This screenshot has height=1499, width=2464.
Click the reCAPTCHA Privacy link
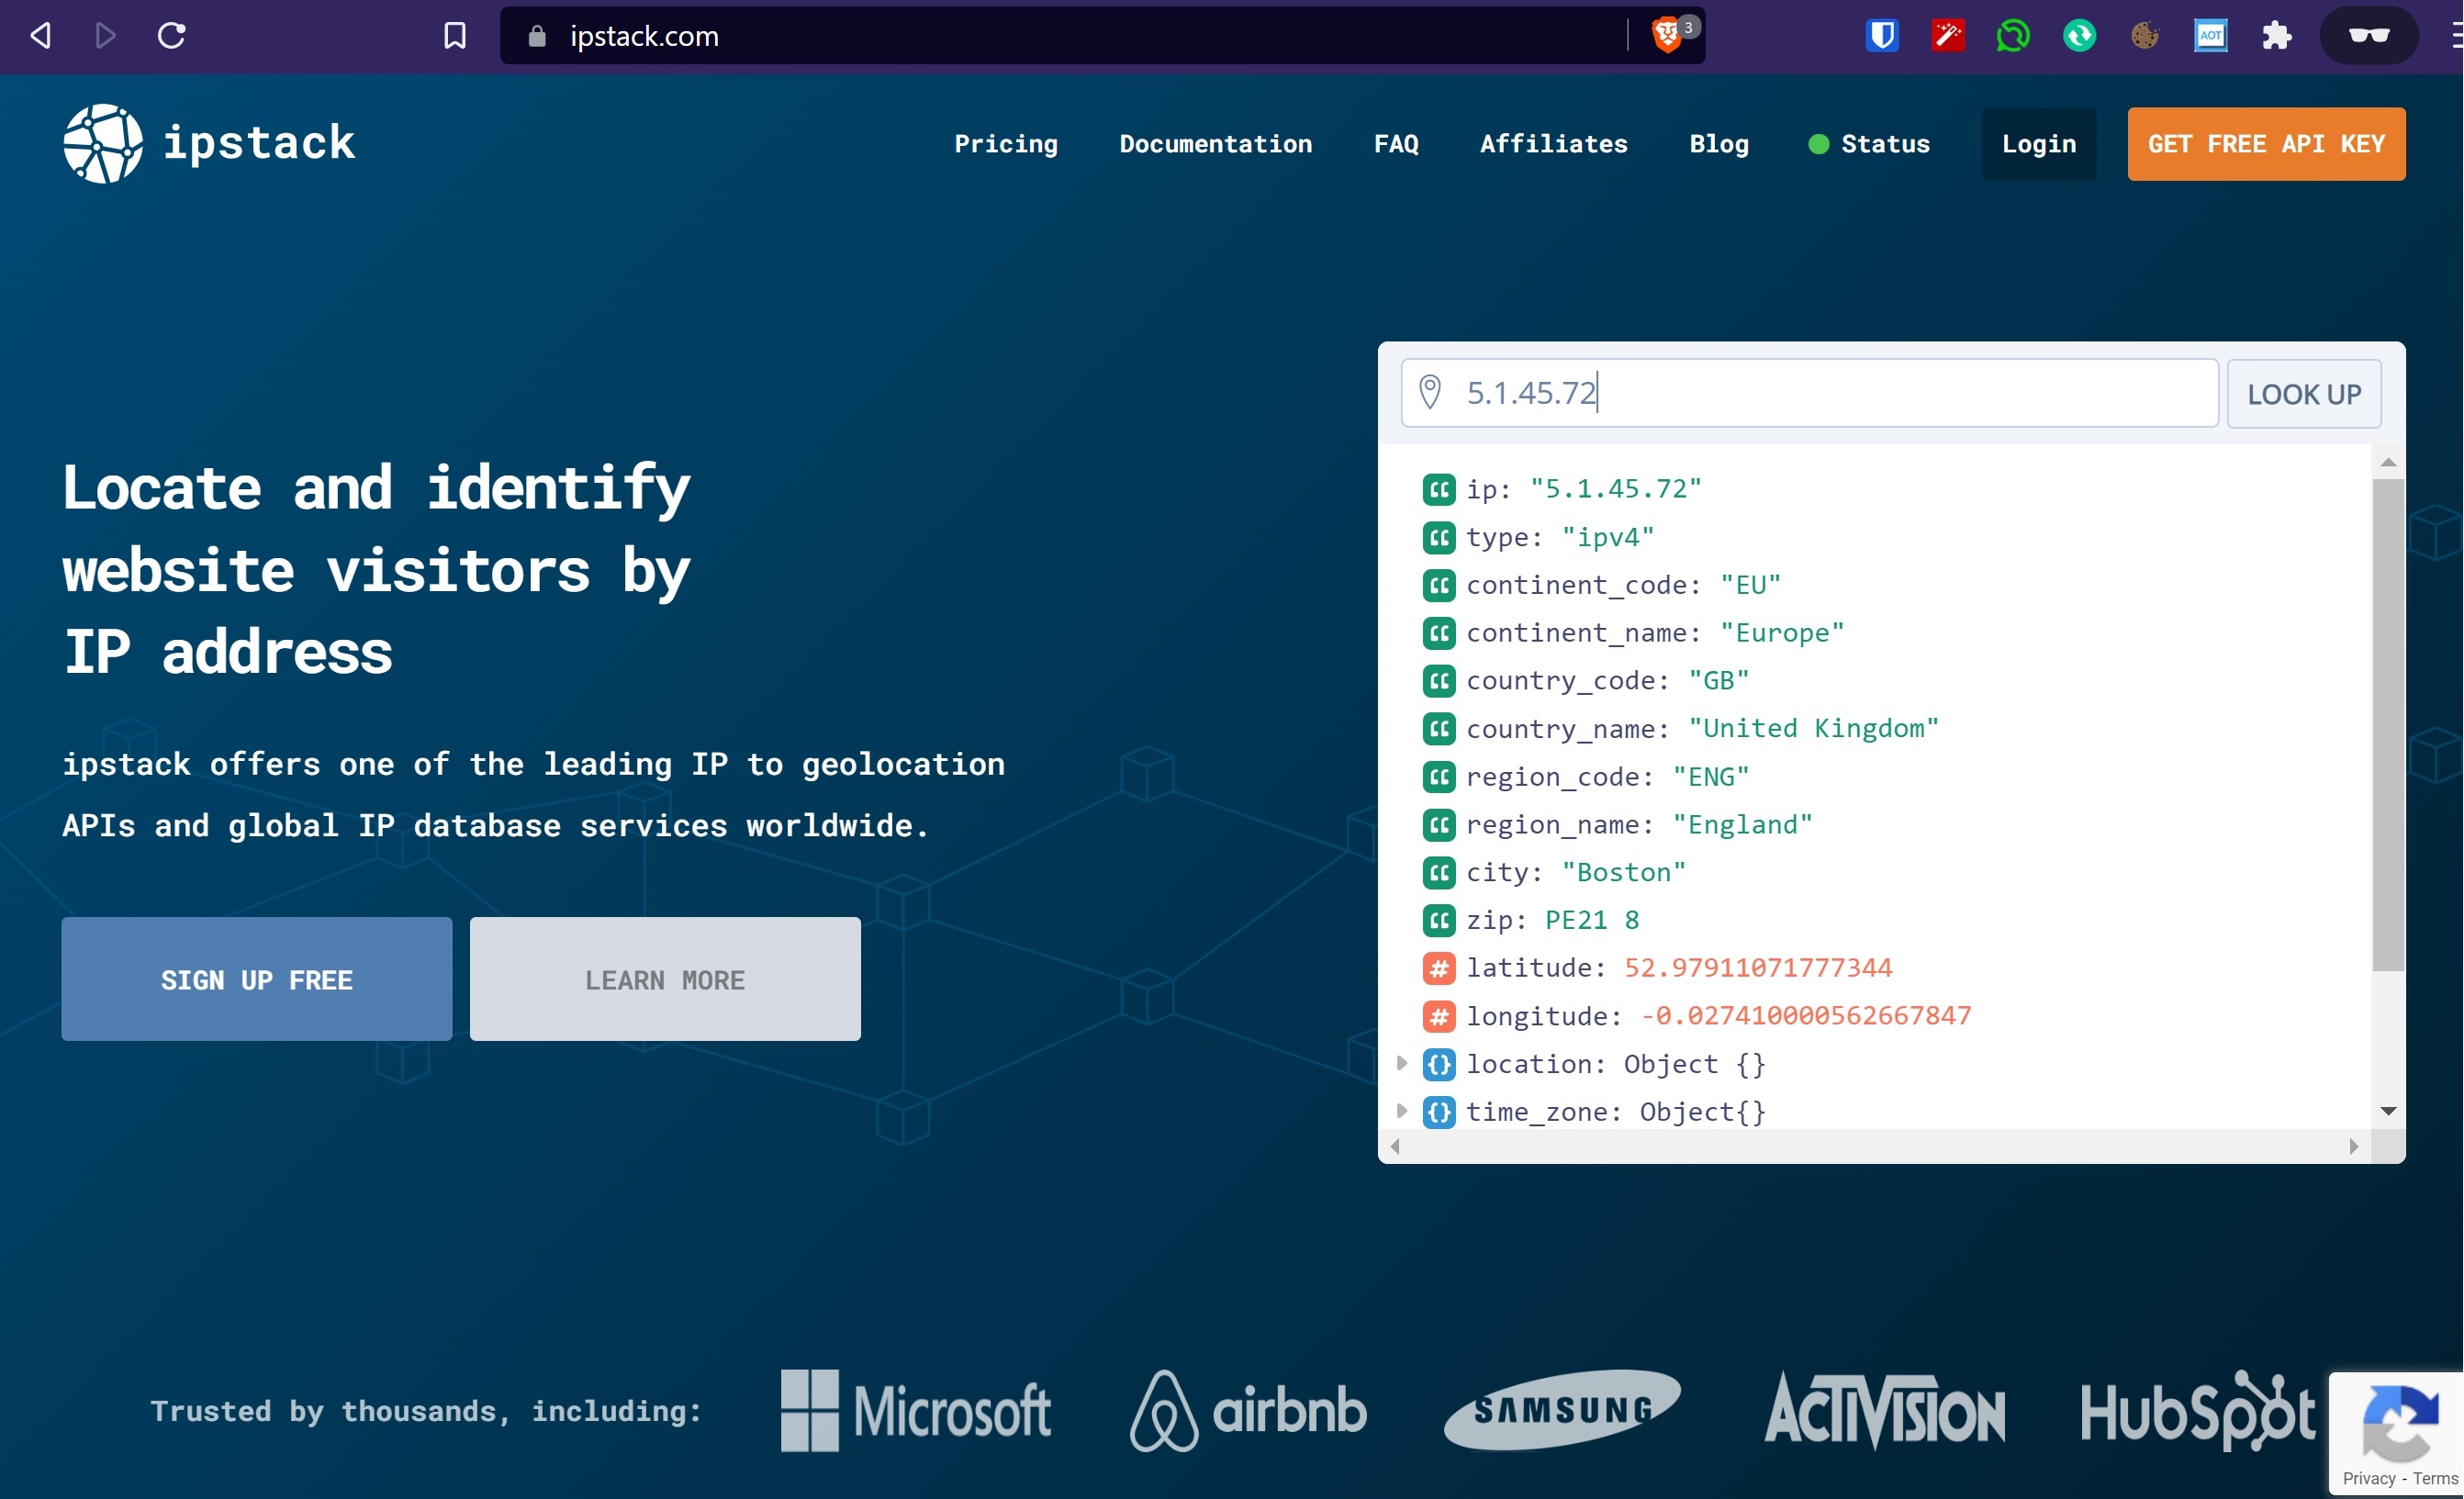[2368, 1478]
